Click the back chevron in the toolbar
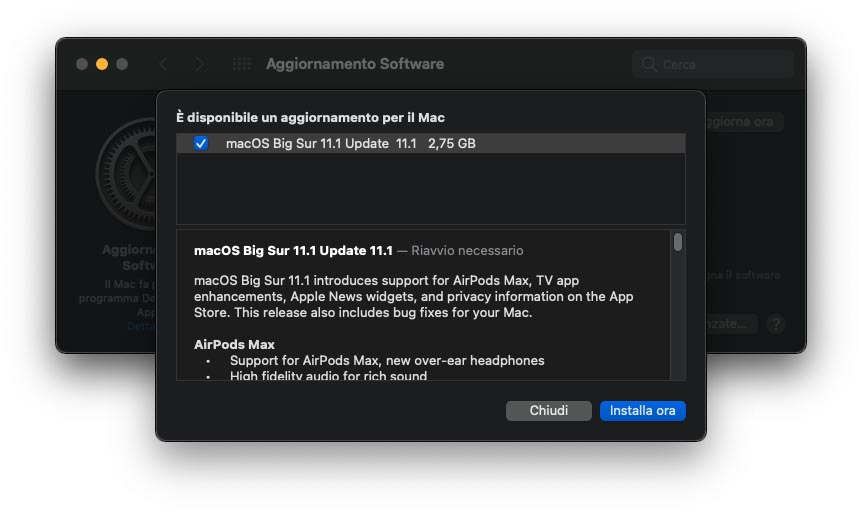Viewport: 862px width, 515px height. [x=163, y=64]
